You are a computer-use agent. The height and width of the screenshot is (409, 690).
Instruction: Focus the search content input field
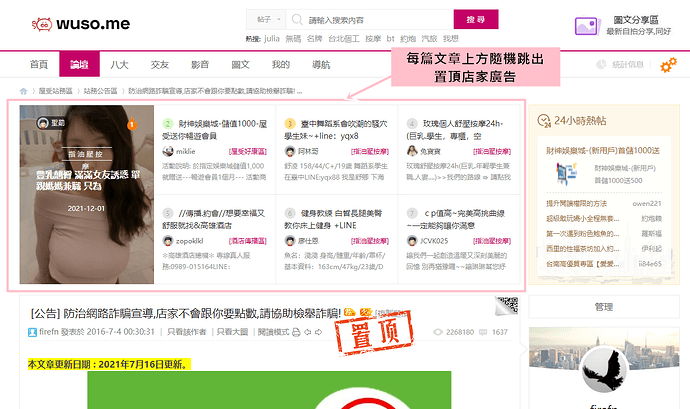point(370,20)
